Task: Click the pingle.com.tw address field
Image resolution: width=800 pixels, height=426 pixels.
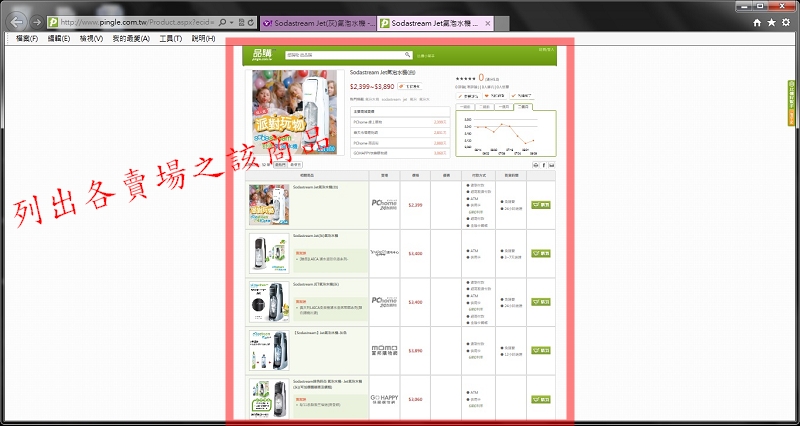Action: coord(138,22)
